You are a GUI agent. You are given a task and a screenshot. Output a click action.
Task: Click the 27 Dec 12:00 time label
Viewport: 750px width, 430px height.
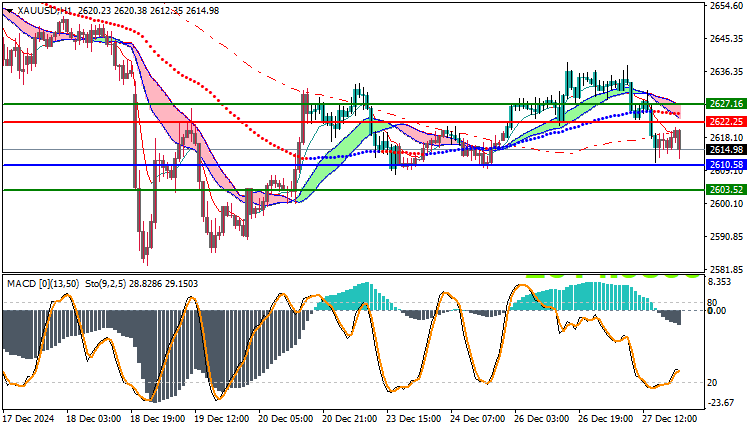point(670,419)
